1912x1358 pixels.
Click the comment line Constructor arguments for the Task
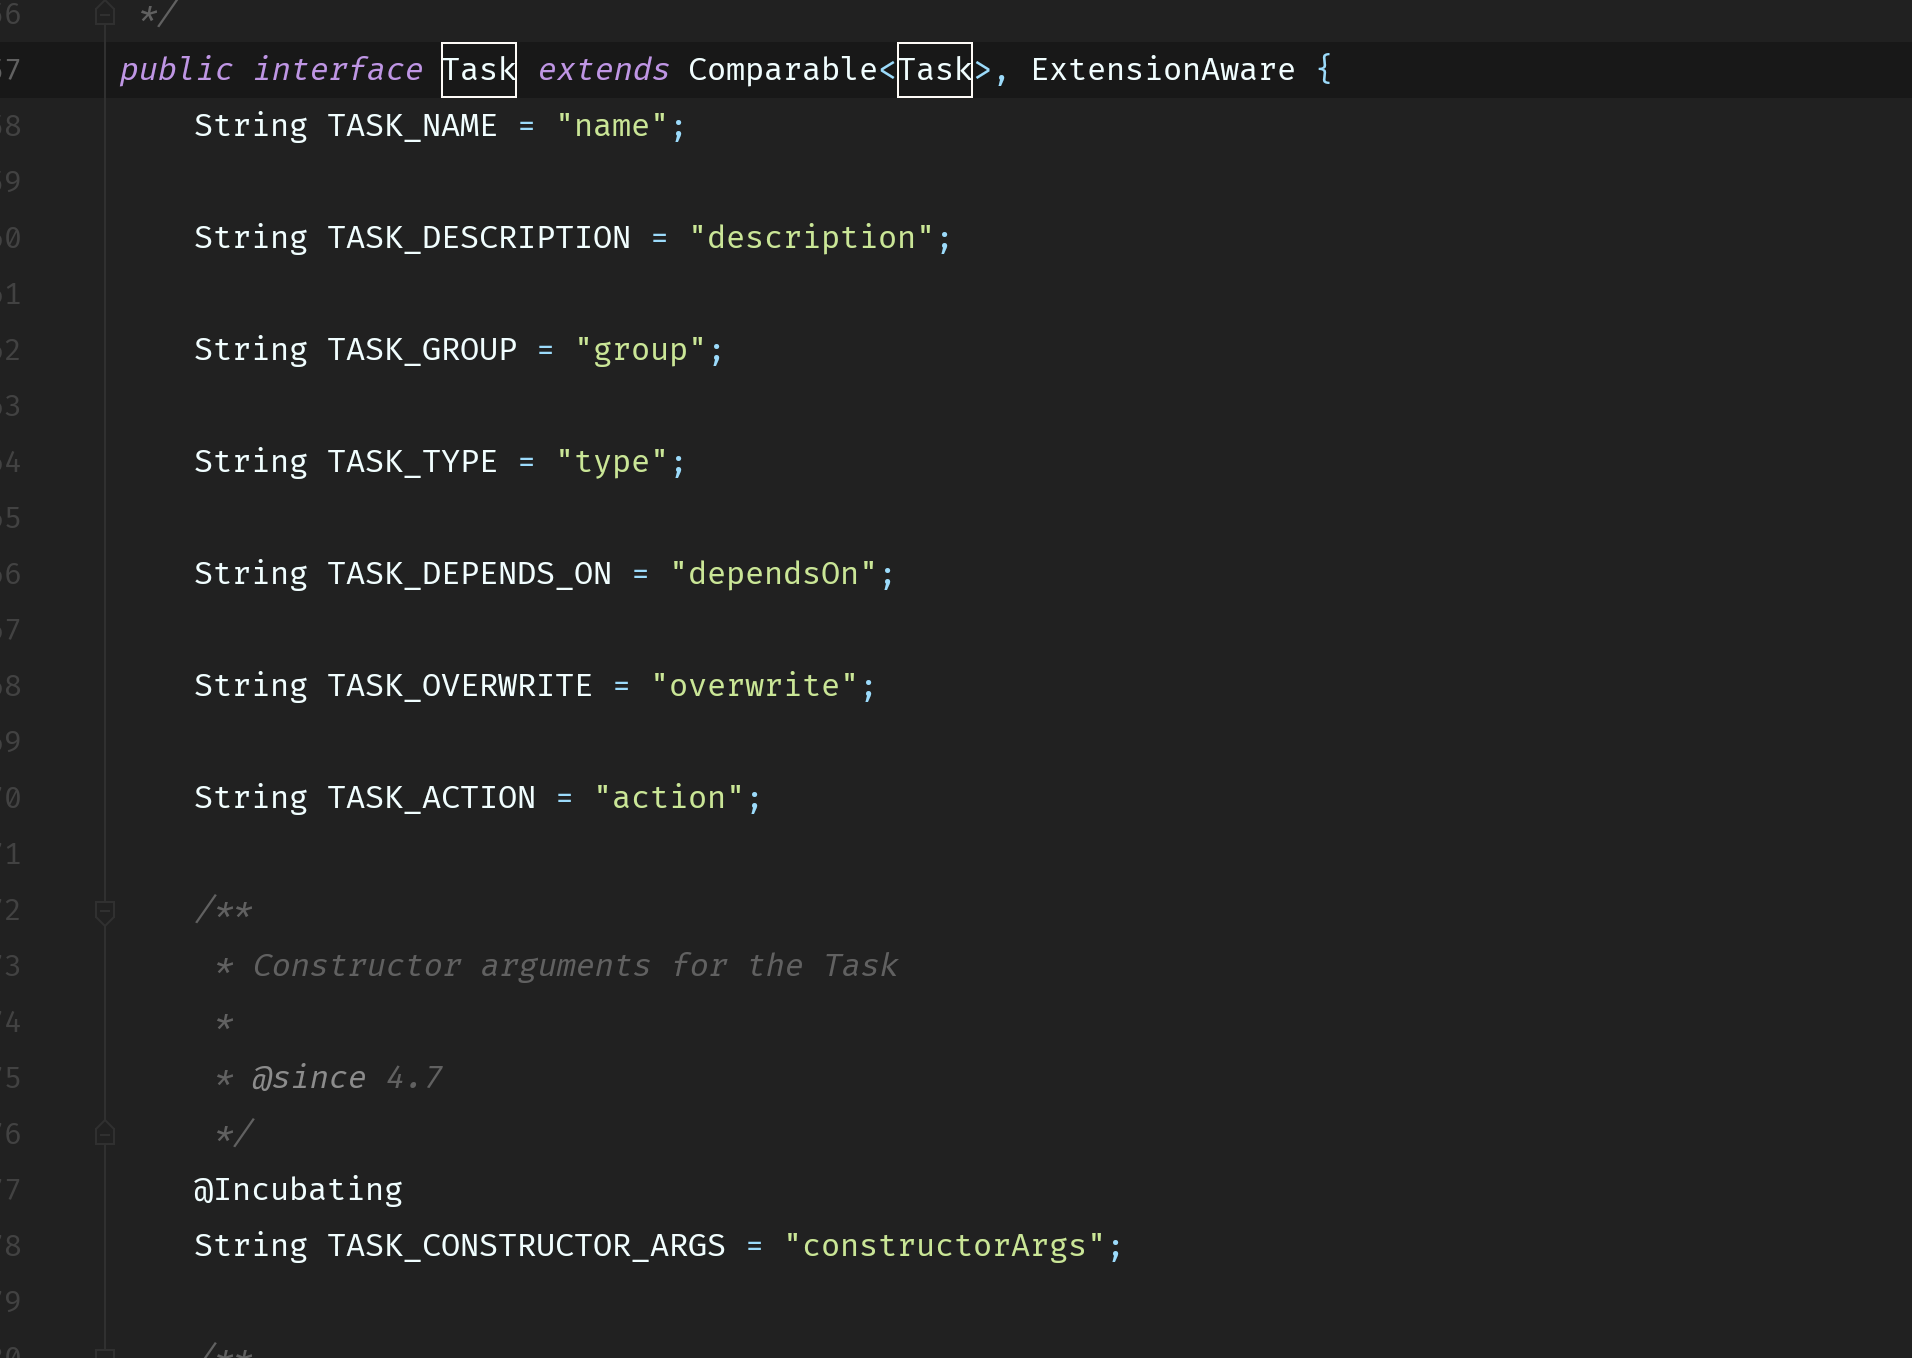575,966
